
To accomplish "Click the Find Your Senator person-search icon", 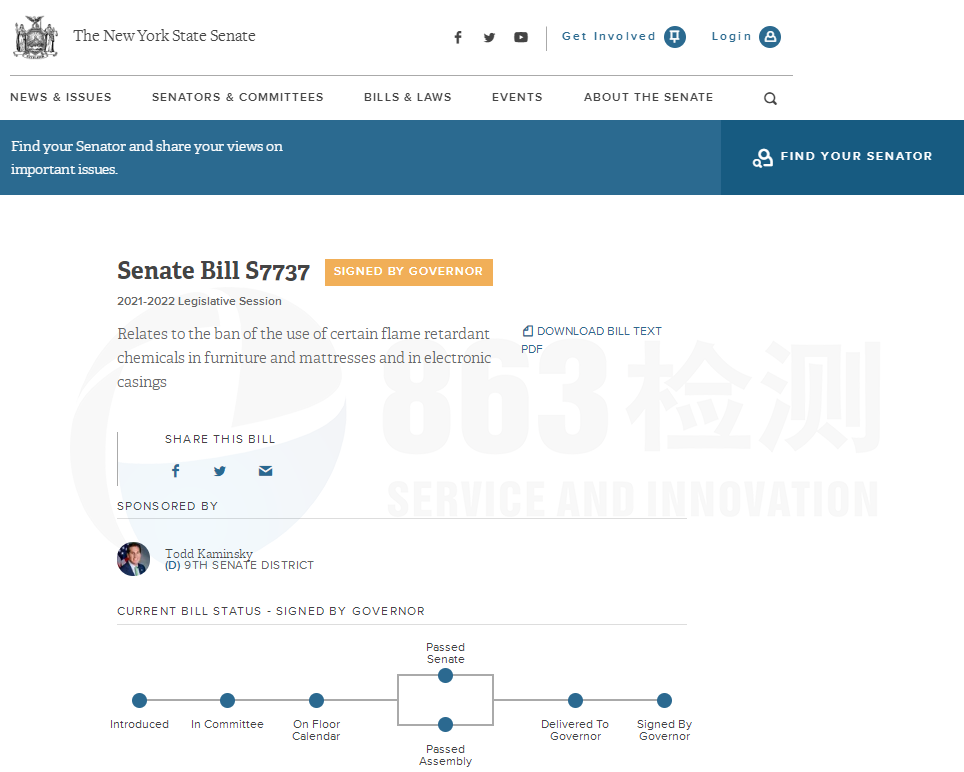I will 762,158.
